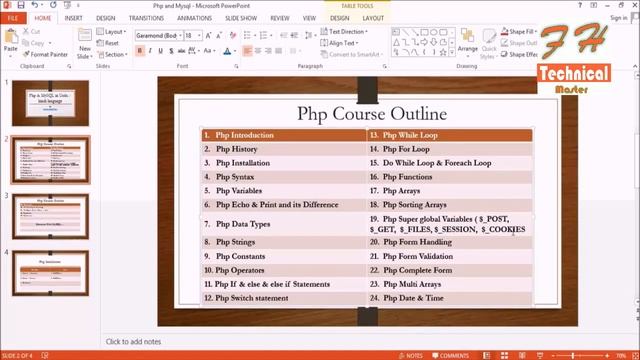Activate the Format Painter brush
The height and width of the screenshot is (360, 640).
45,54
